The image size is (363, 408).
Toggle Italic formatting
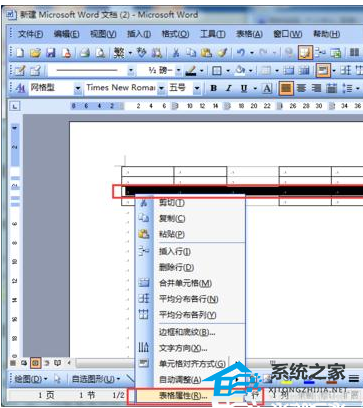[229, 88]
